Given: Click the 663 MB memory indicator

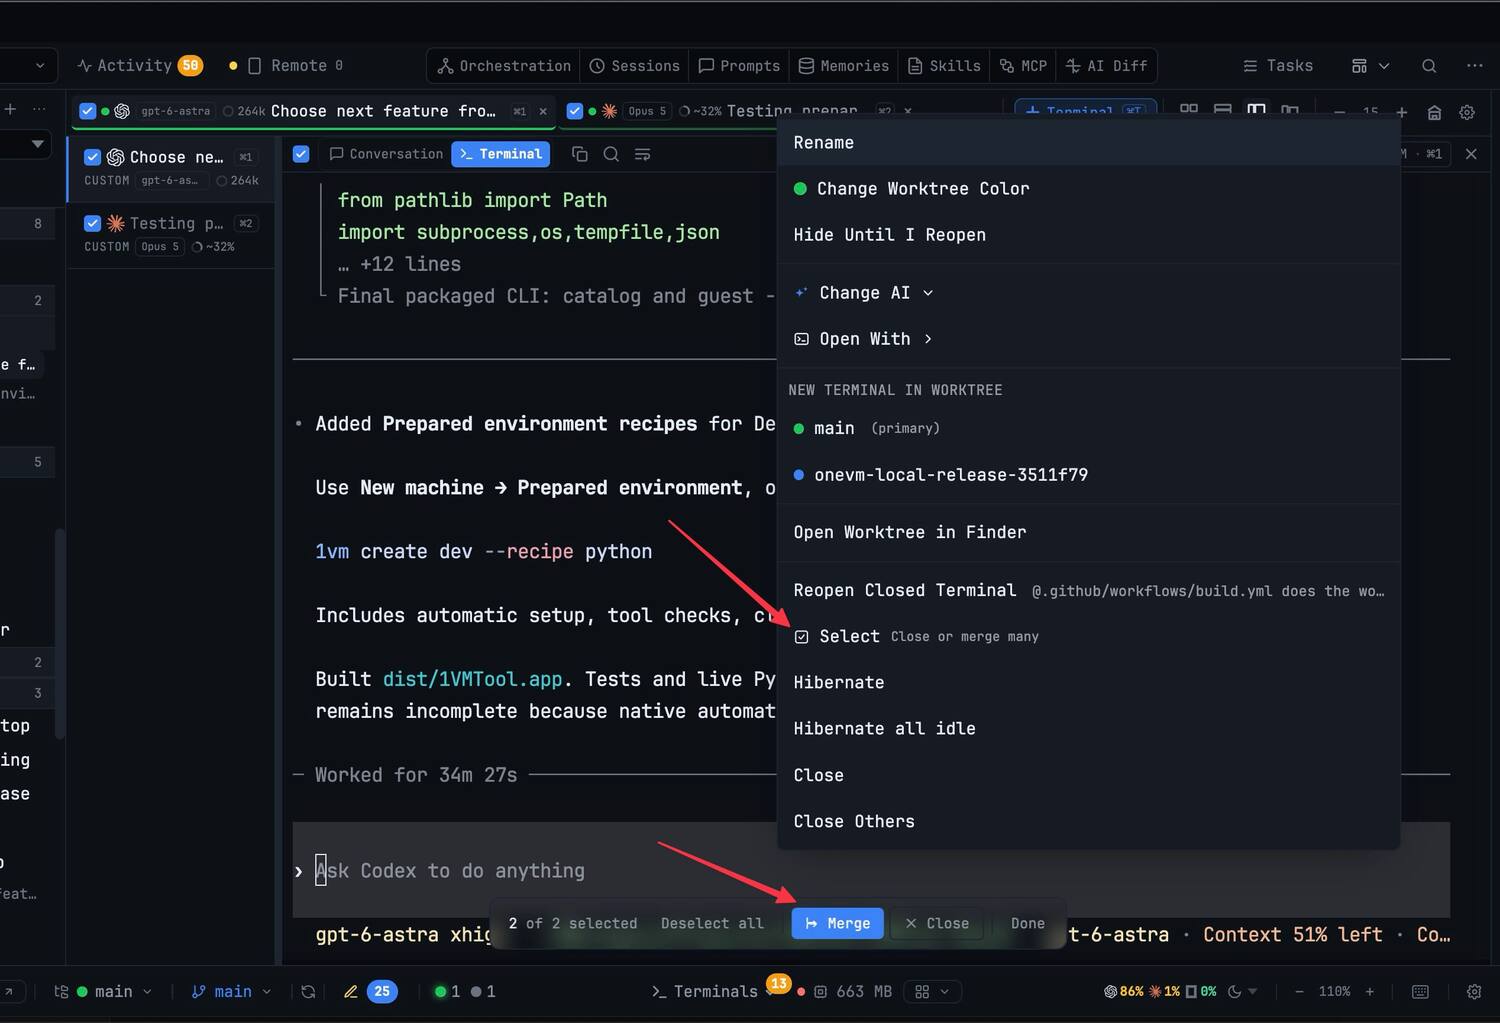Looking at the screenshot, I should [852, 991].
